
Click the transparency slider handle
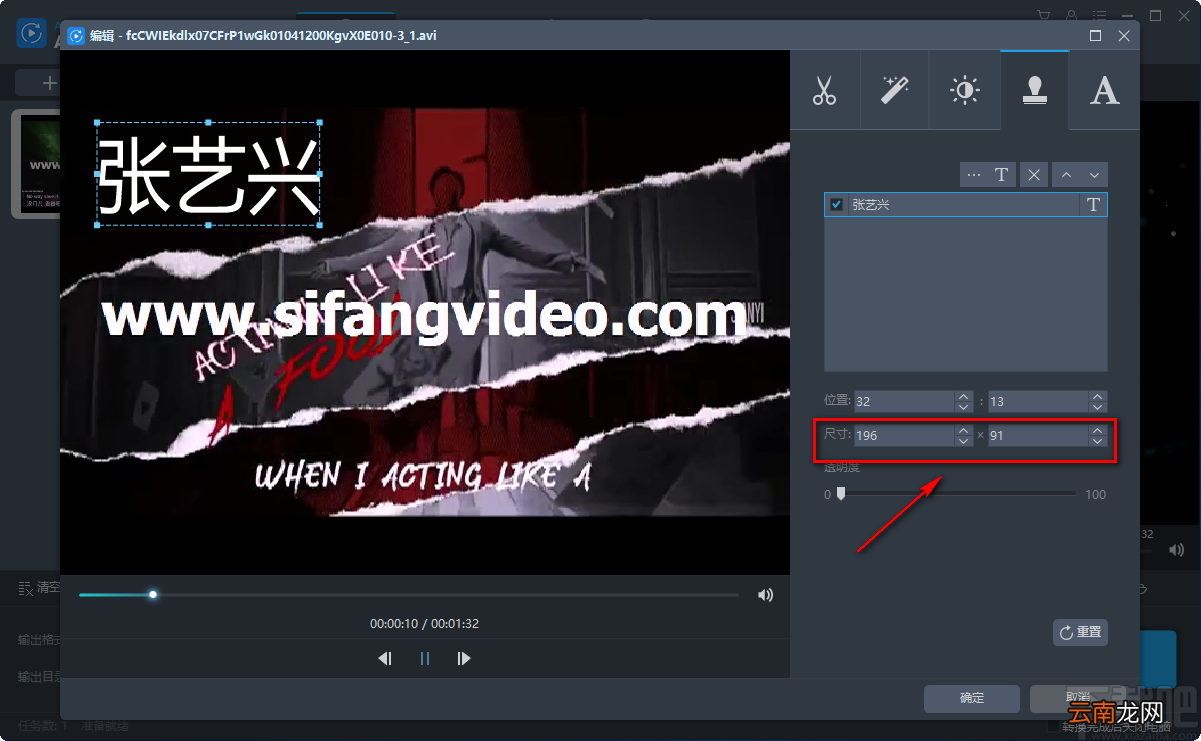841,493
